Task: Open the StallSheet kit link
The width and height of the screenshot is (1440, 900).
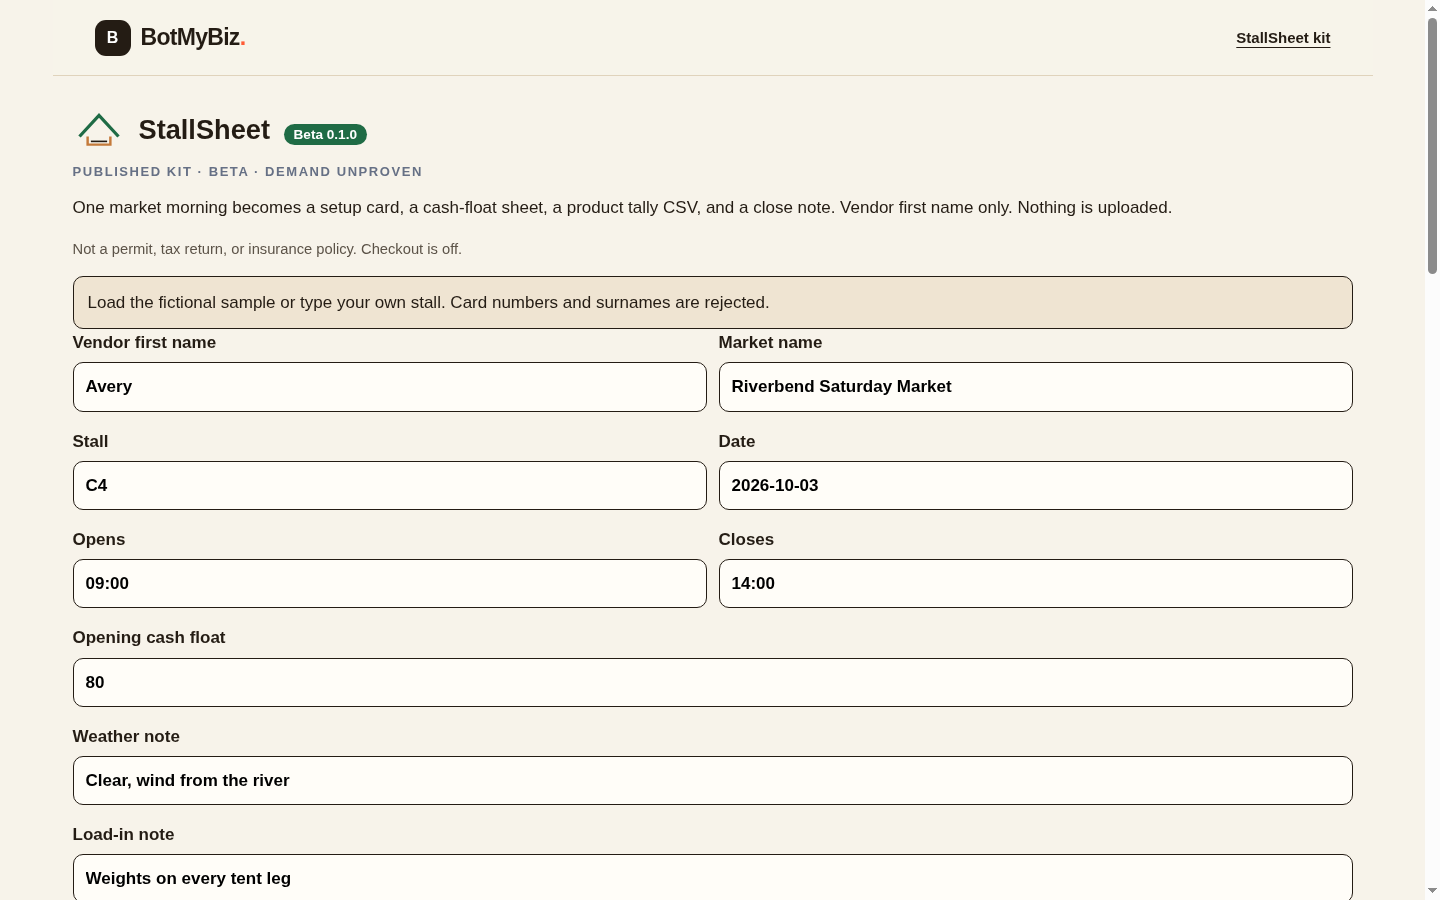Action: point(1283,38)
